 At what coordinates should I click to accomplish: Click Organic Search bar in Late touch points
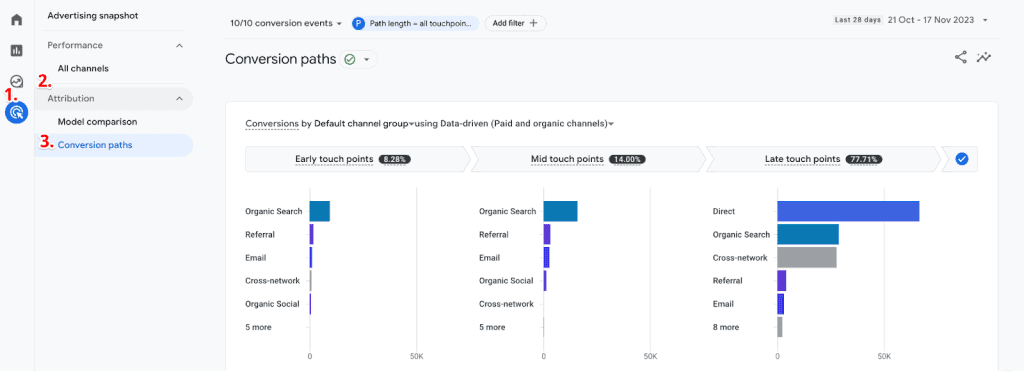(x=808, y=234)
